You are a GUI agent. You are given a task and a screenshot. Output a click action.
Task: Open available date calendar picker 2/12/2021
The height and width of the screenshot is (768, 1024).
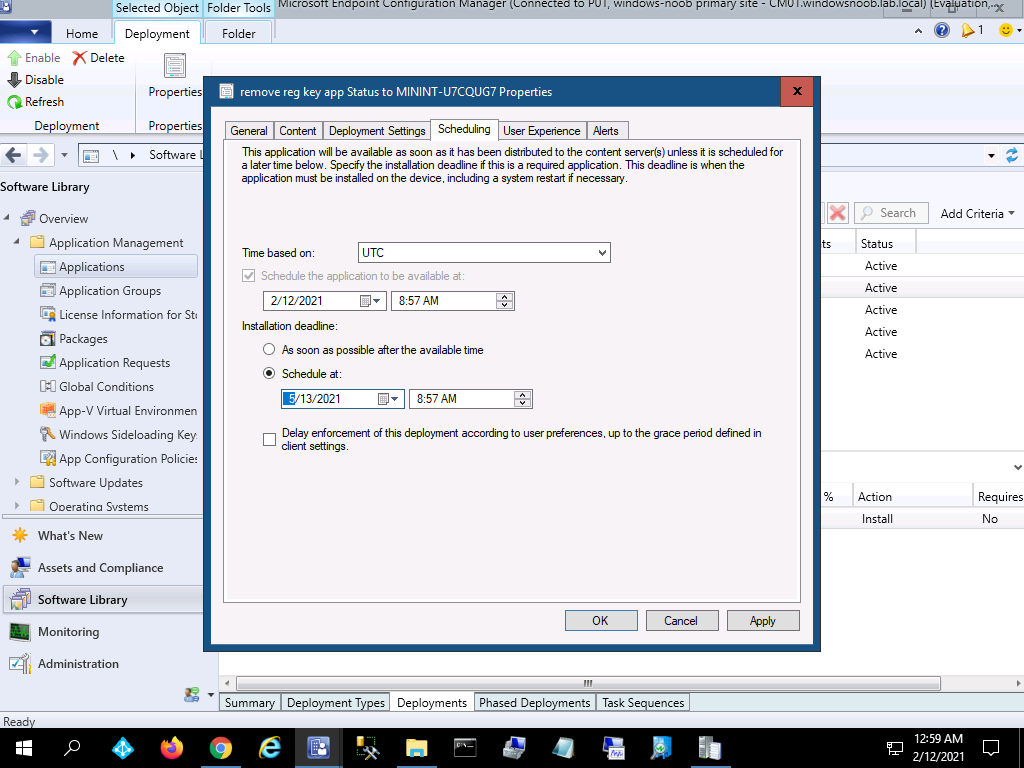(x=370, y=301)
